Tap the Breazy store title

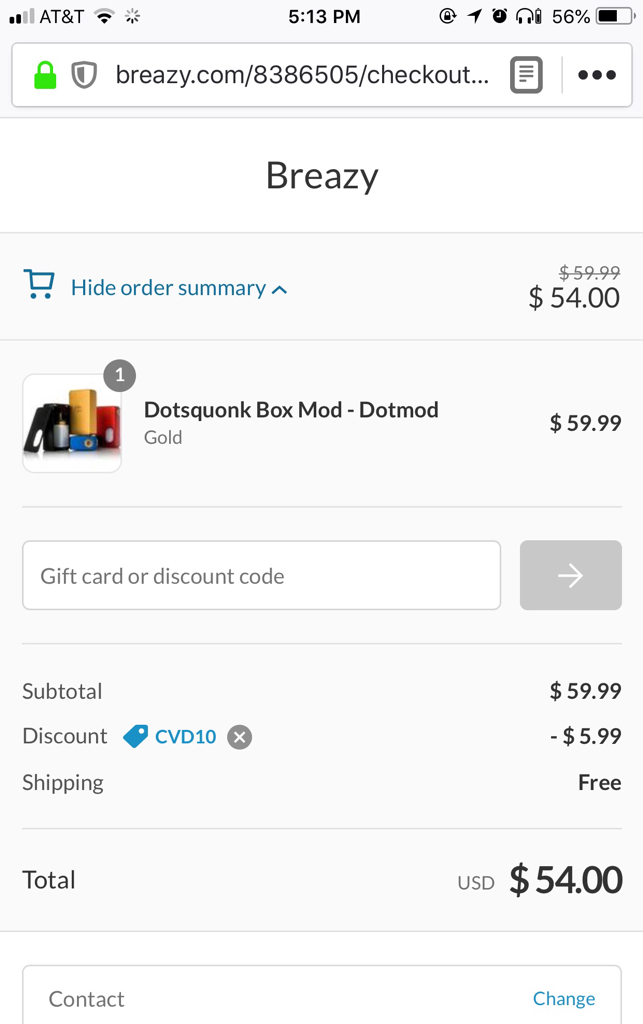[322, 176]
